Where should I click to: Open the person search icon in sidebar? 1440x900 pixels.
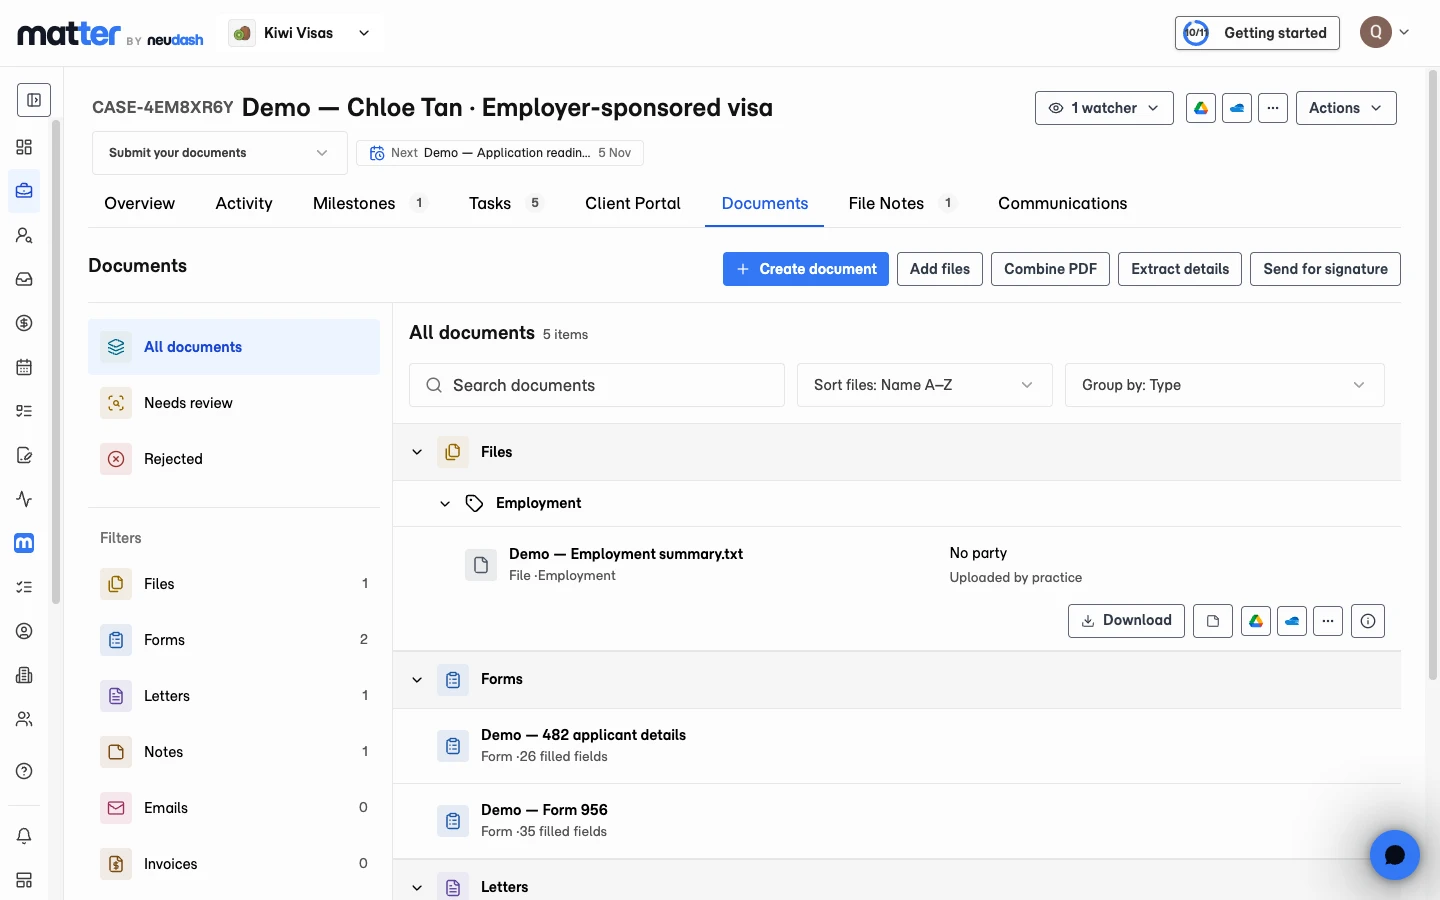coord(24,236)
